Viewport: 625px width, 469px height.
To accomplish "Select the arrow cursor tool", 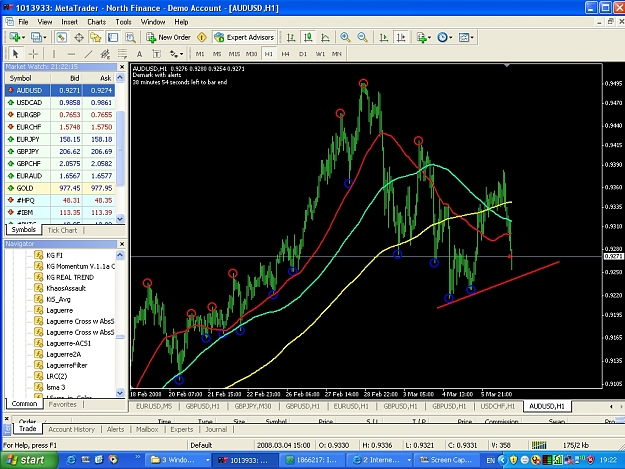I will (x=16, y=54).
